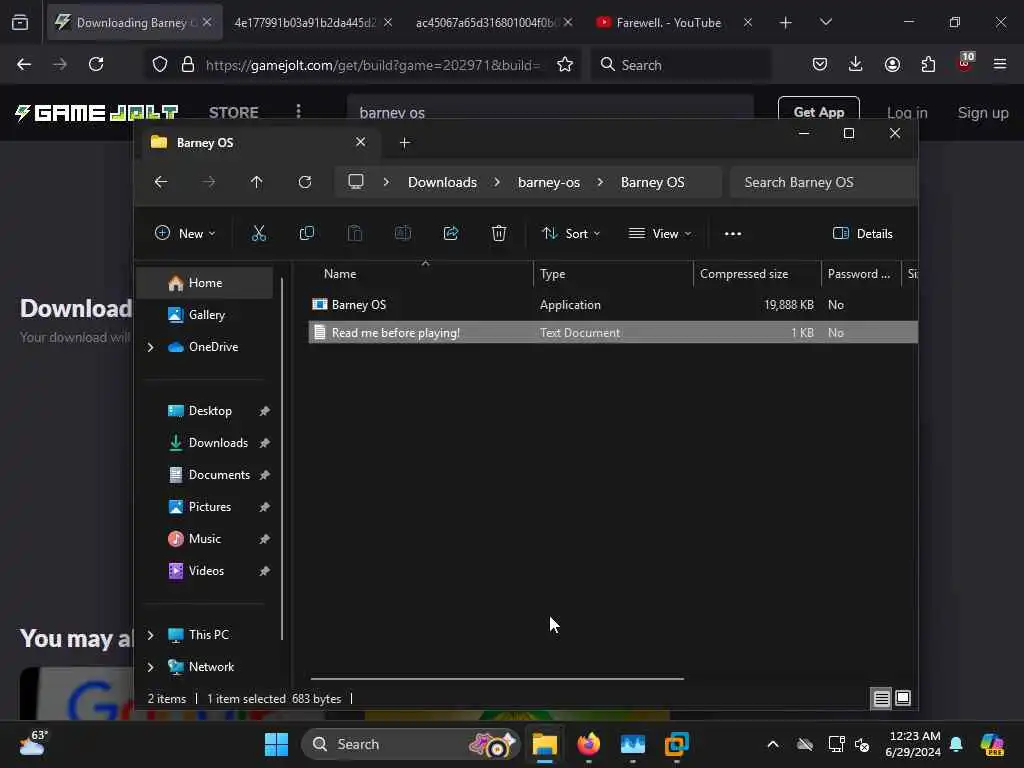
Task: Click the This PC monitor icon in address bar
Action: tap(356, 182)
